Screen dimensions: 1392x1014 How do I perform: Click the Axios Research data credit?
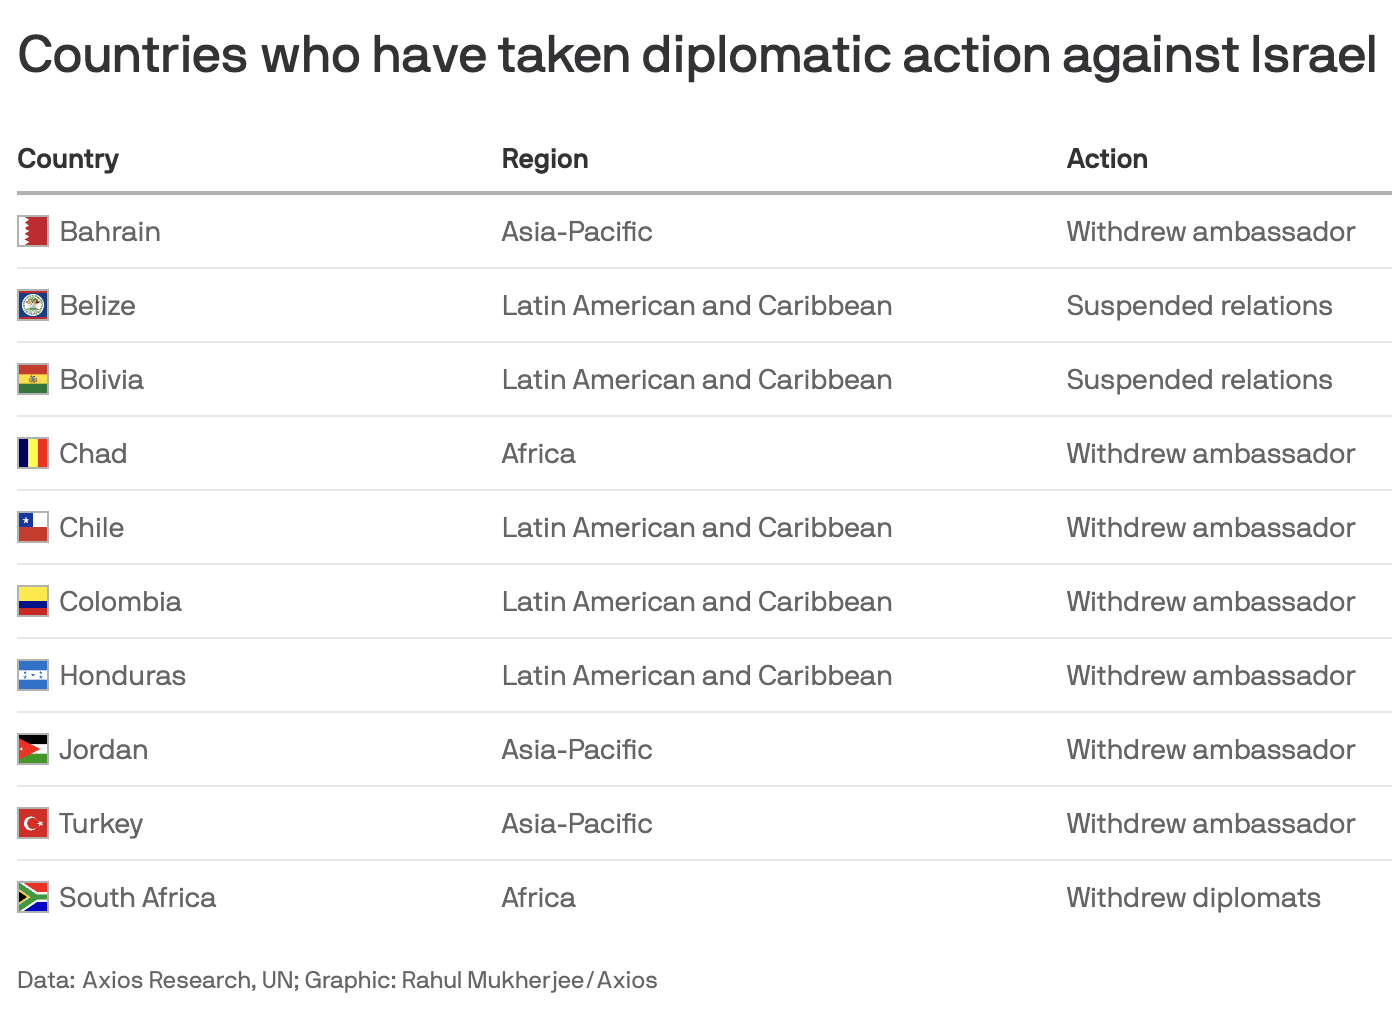(166, 980)
